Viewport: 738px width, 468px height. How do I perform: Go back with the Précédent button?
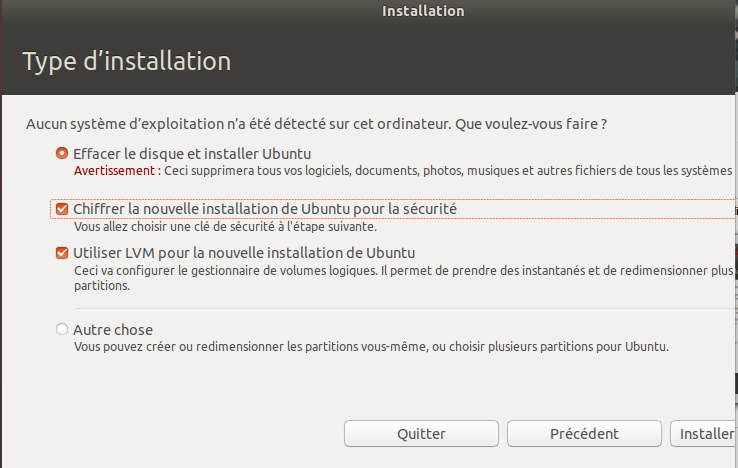pyautogui.click(x=584, y=434)
